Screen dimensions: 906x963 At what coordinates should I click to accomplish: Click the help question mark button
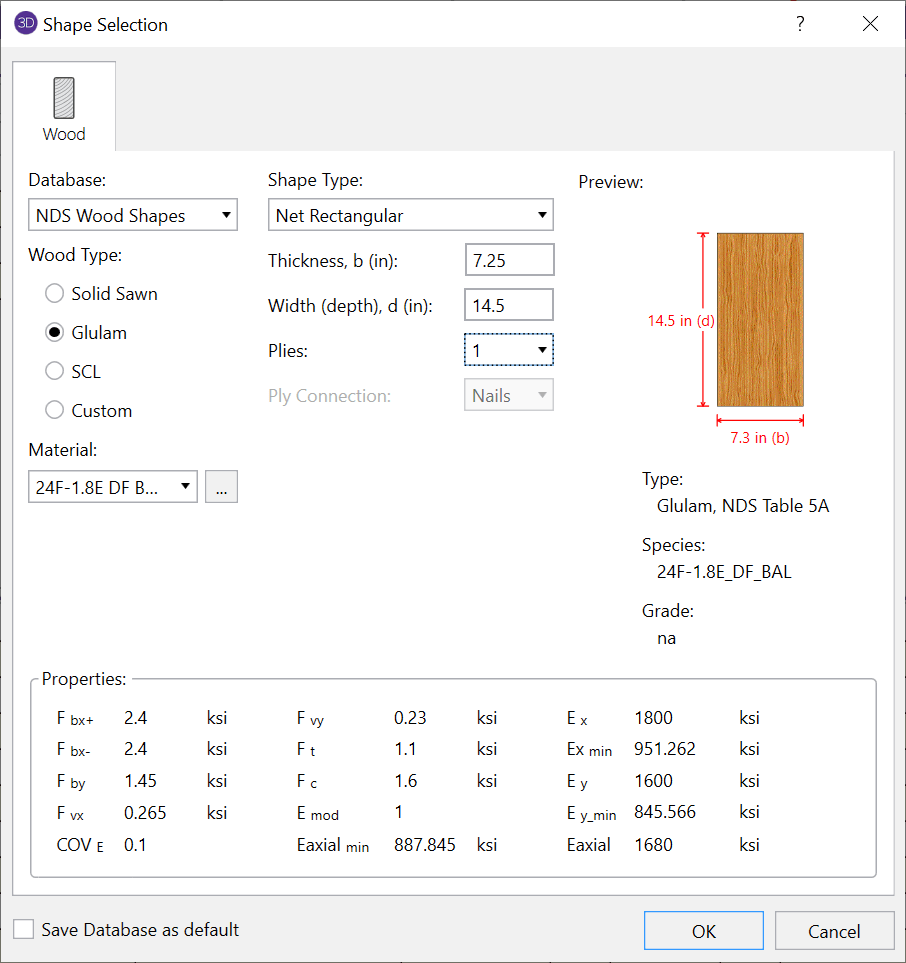point(800,24)
